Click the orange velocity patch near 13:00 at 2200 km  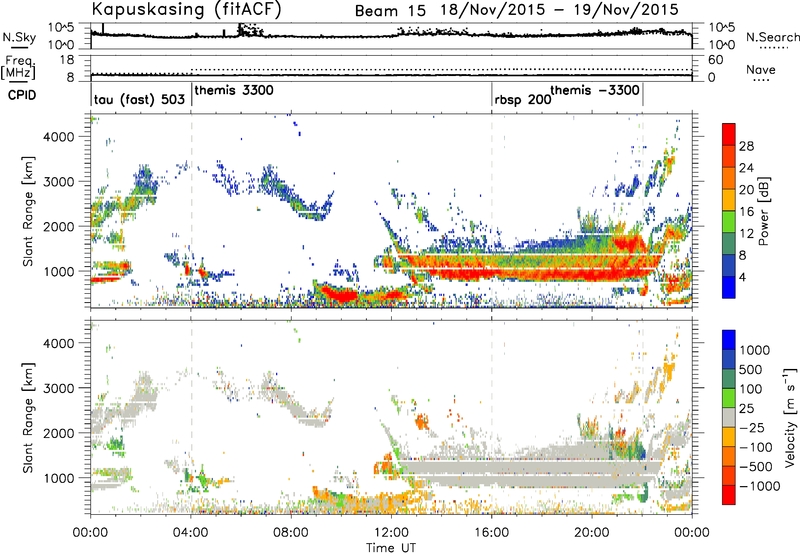click(x=422, y=422)
